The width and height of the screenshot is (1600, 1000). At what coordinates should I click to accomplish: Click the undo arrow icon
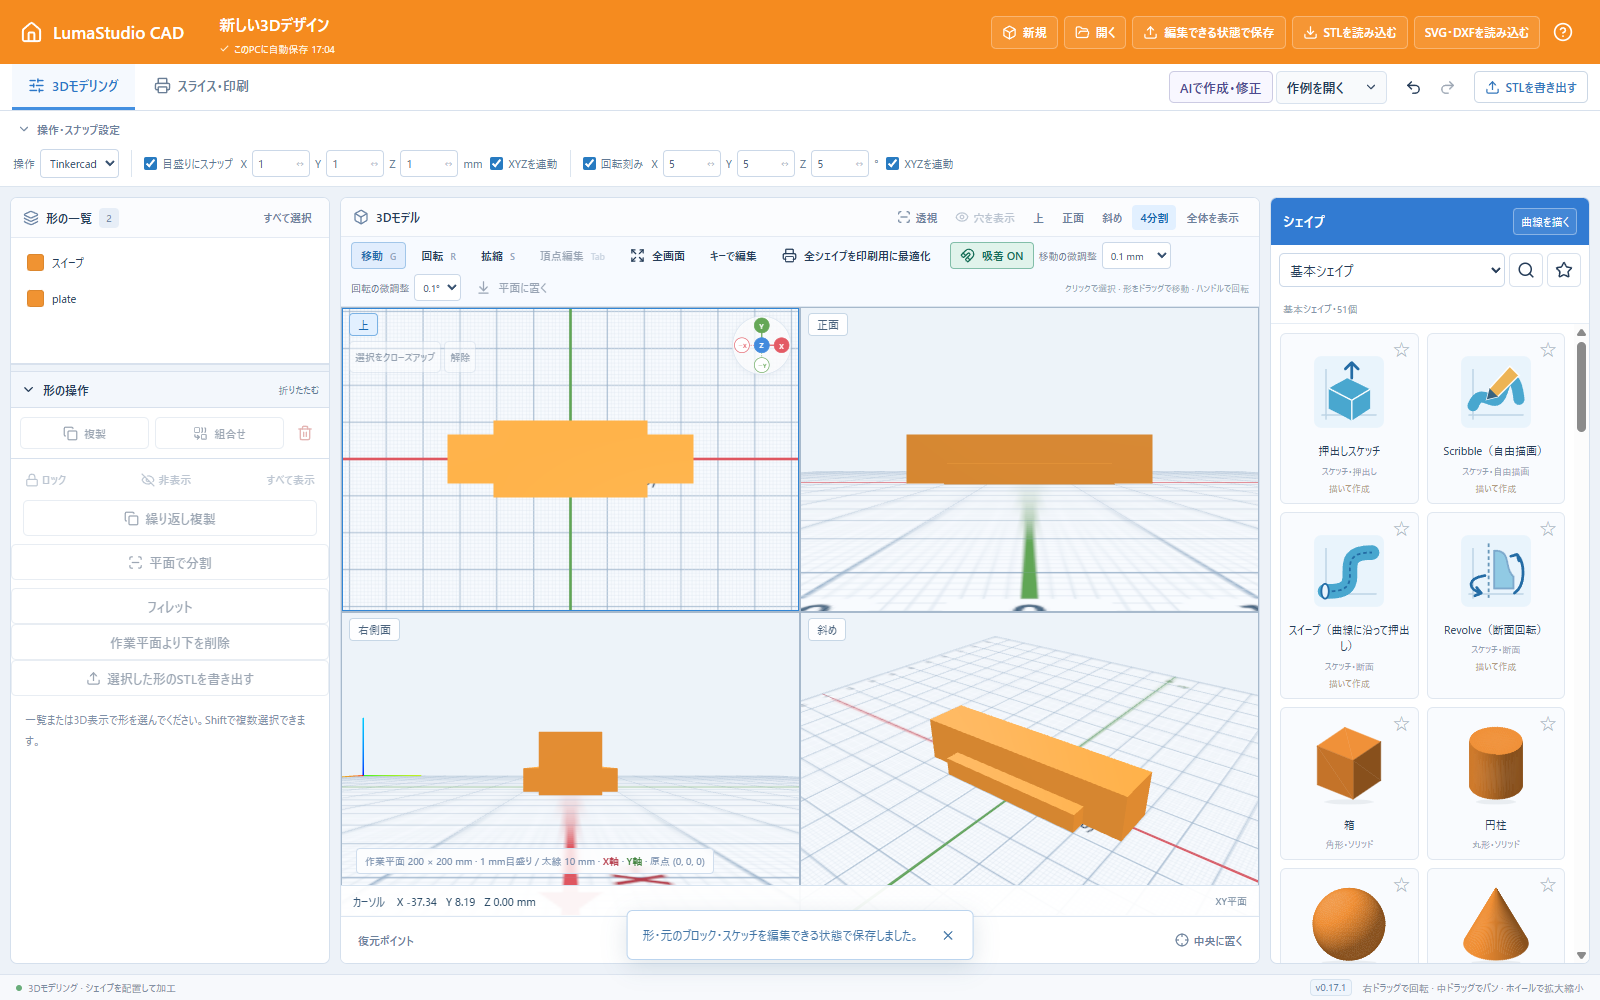coord(1413,88)
